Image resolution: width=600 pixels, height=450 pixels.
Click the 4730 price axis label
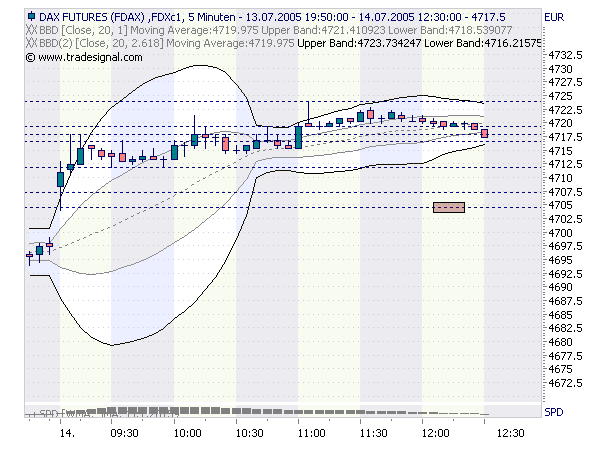pyautogui.click(x=561, y=69)
